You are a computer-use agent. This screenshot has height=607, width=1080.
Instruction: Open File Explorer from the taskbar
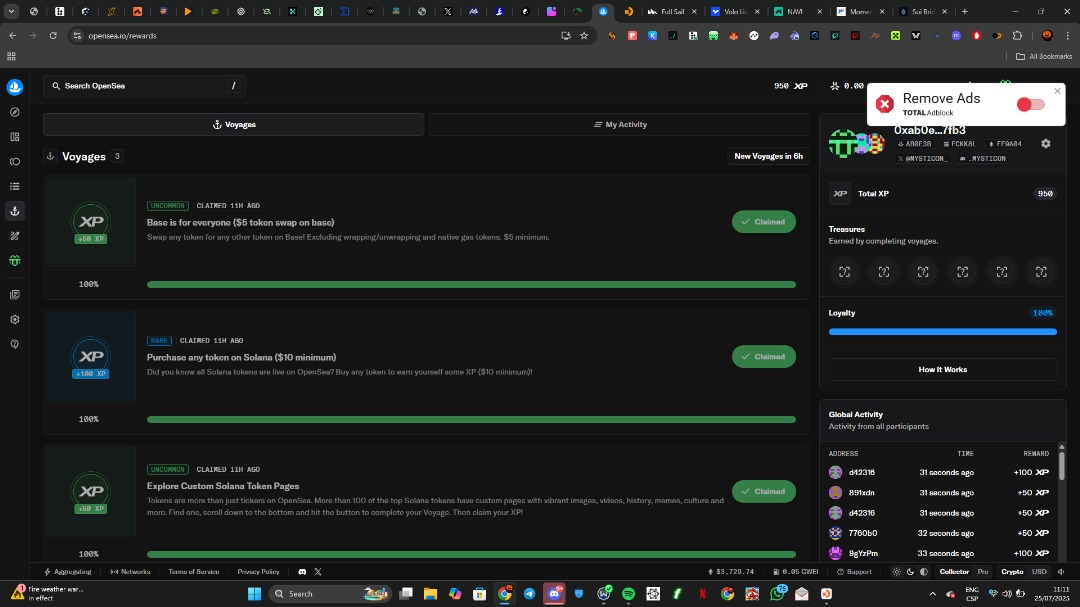pos(430,594)
